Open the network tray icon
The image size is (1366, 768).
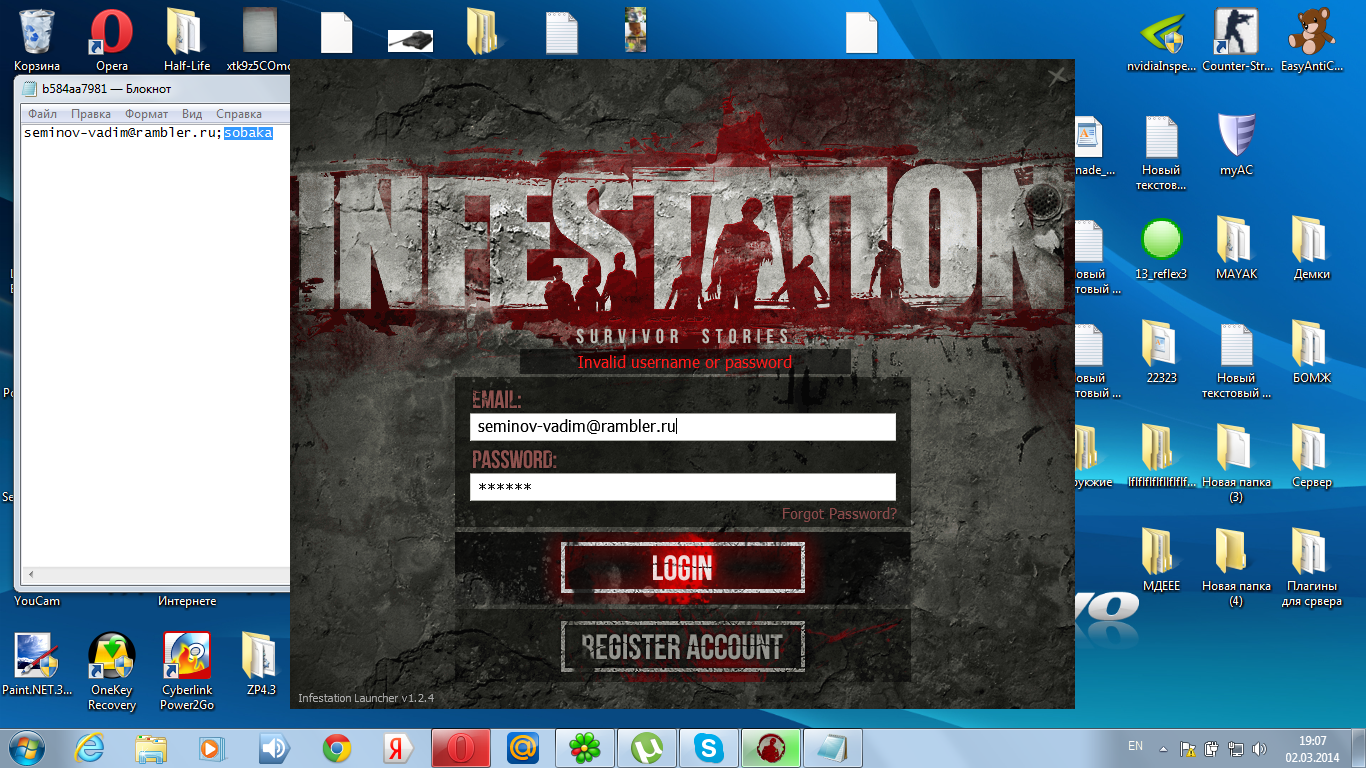coord(1236,748)
